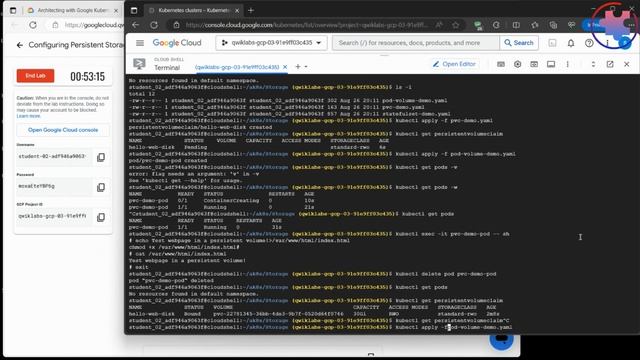Select the Architecting with Google Kubernetes tab
640x360 pixels.
click(x=73, y=11)
